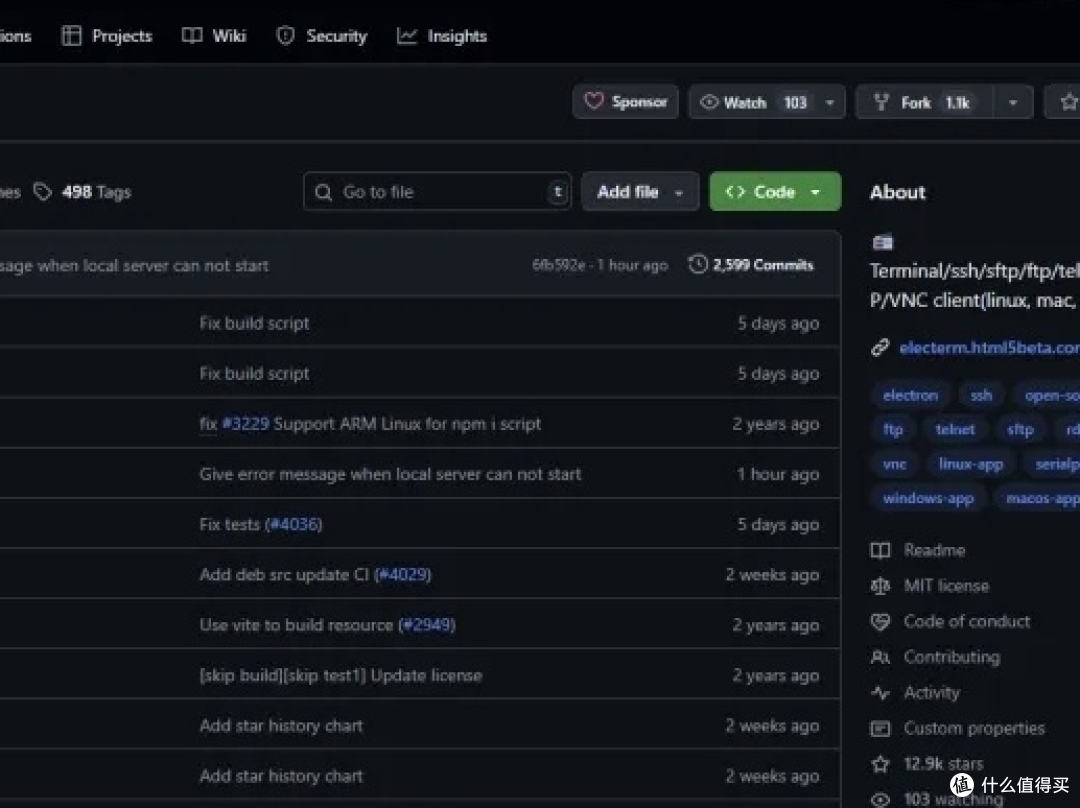Image resolution: width=1080 pixels, height=808 pixels.
Task: Click the eye icon in Watch button
Action: coord(709,103)
